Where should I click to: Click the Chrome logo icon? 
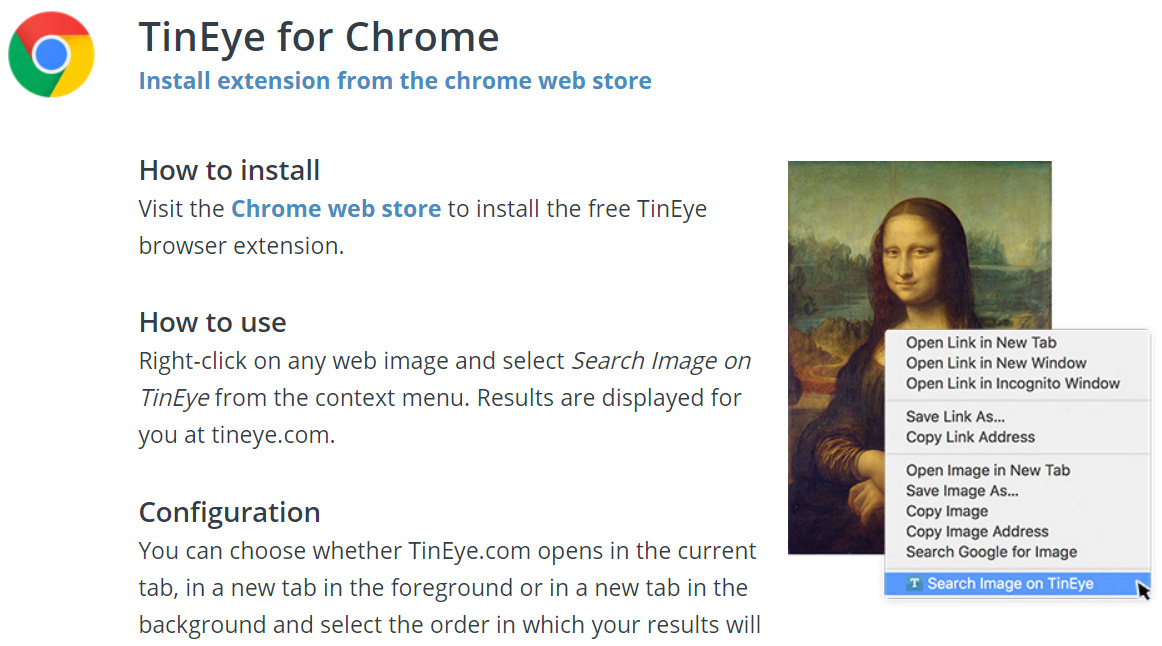click(x=51, y=54)
